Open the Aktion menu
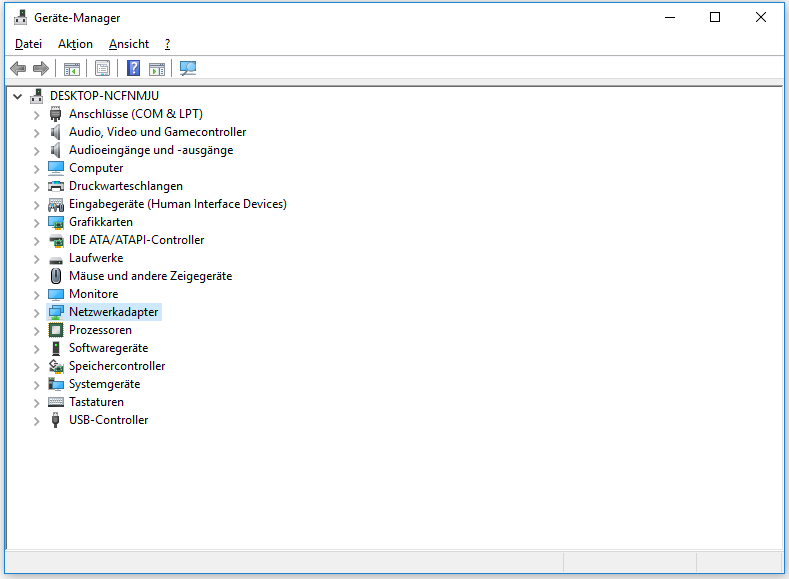Viewport: 789px width, 579px height. coord(75,44)
